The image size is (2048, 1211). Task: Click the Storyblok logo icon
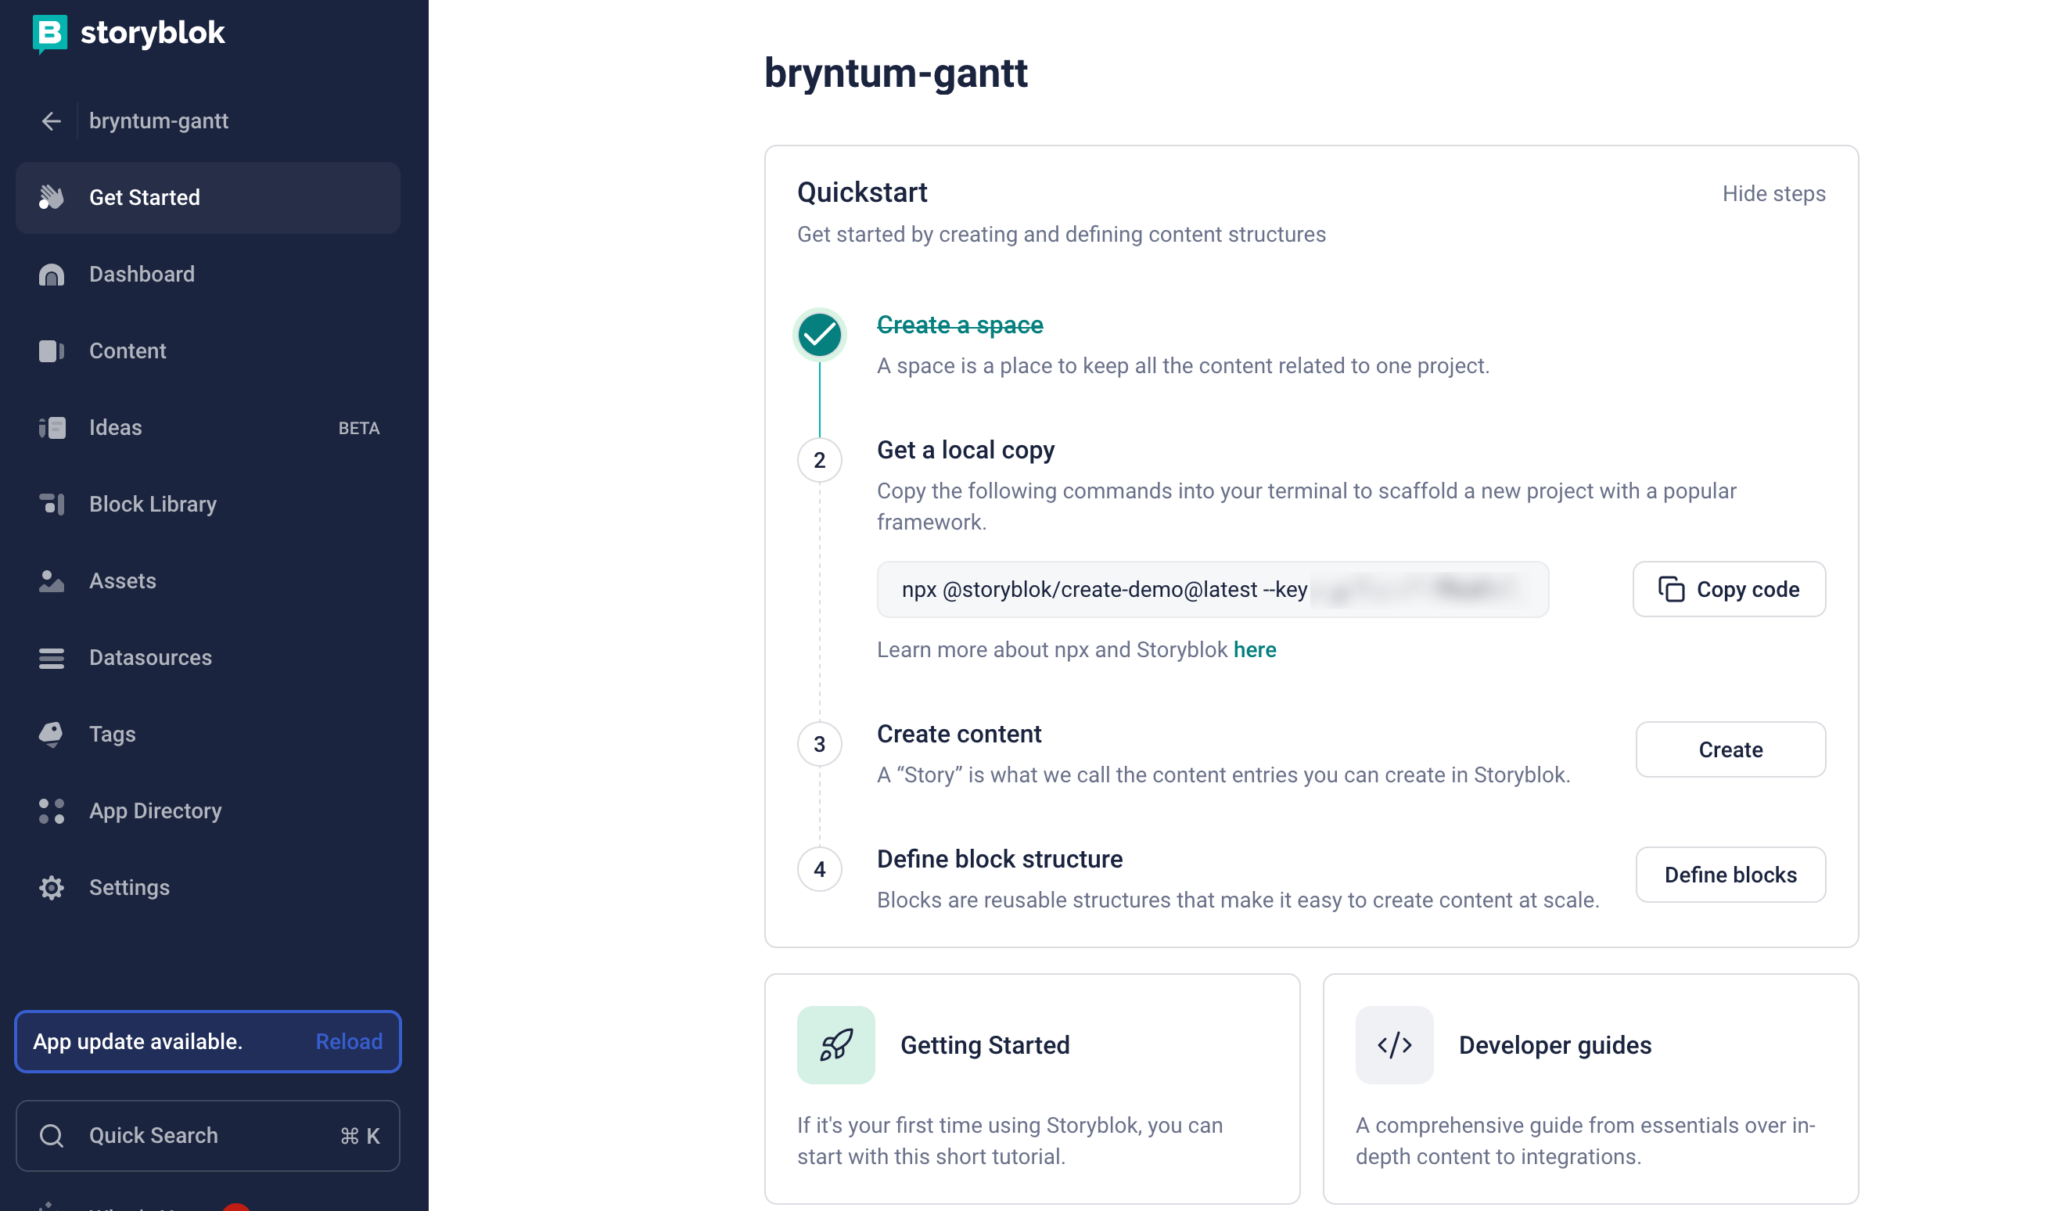coord(49,33)
